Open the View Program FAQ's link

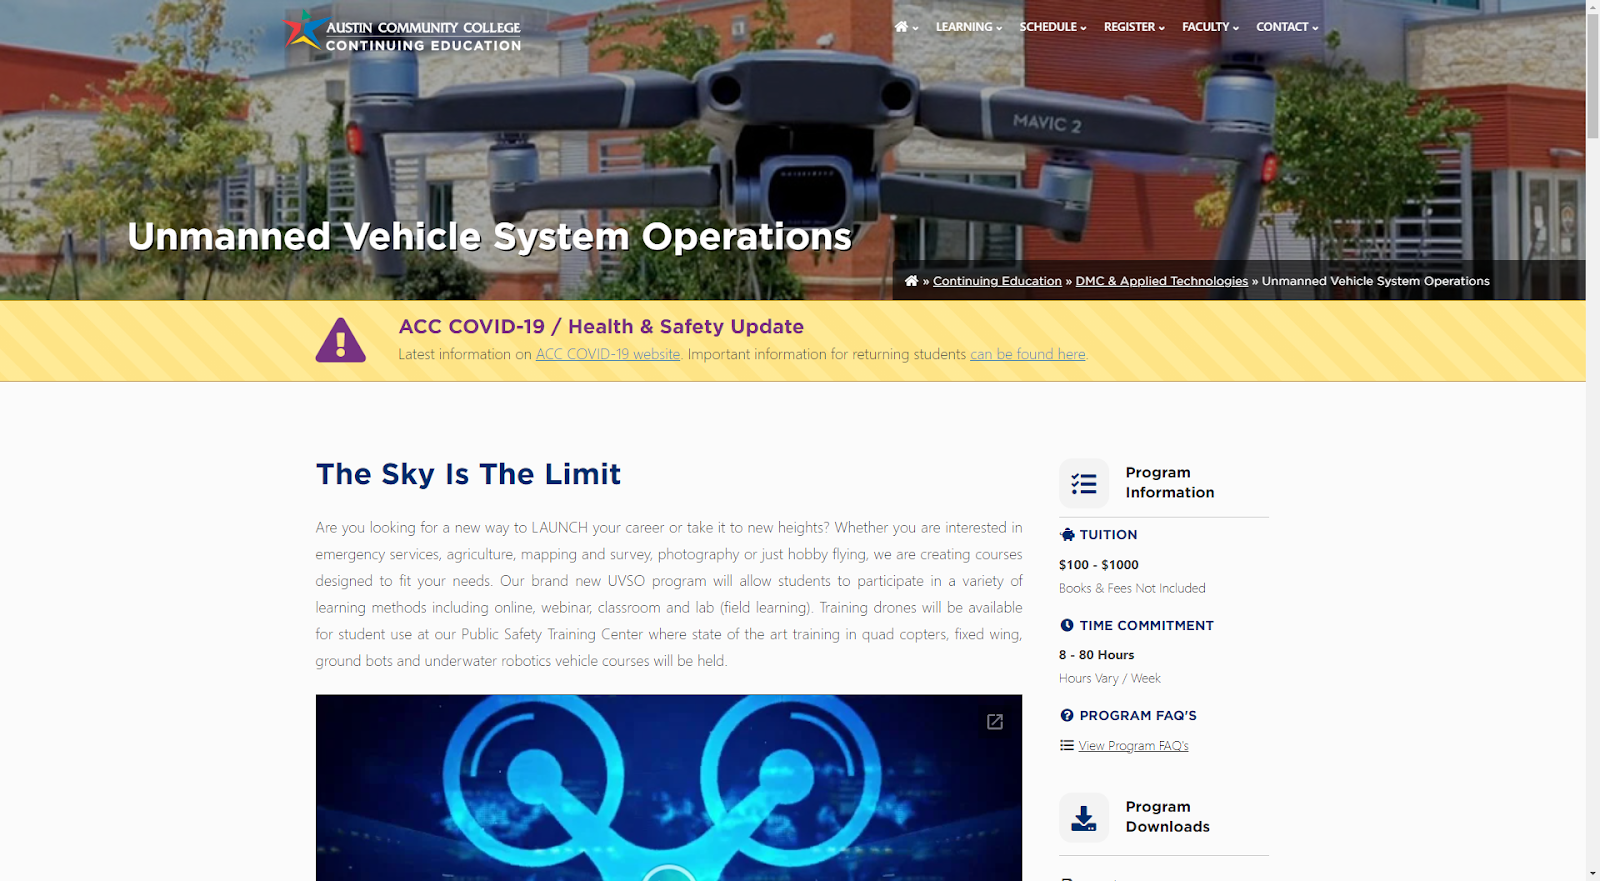[x=1133, y=746]
